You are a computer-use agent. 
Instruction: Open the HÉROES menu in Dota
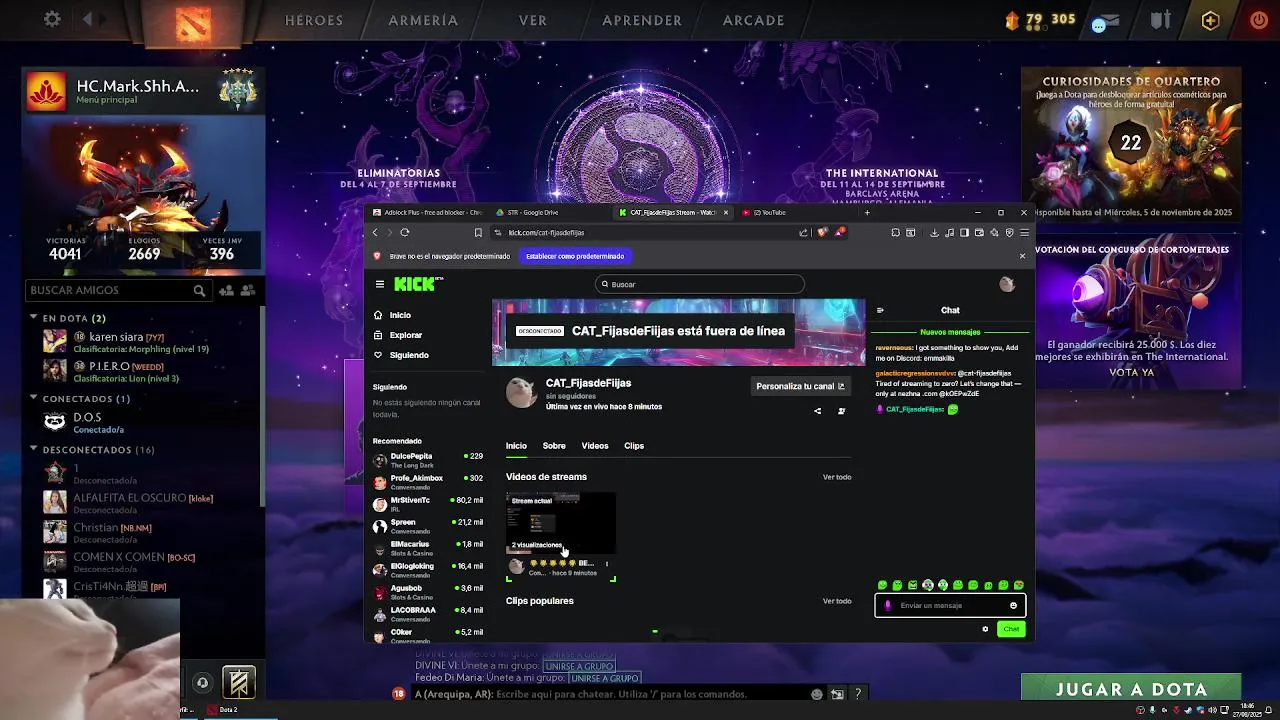tap(314, 20)
